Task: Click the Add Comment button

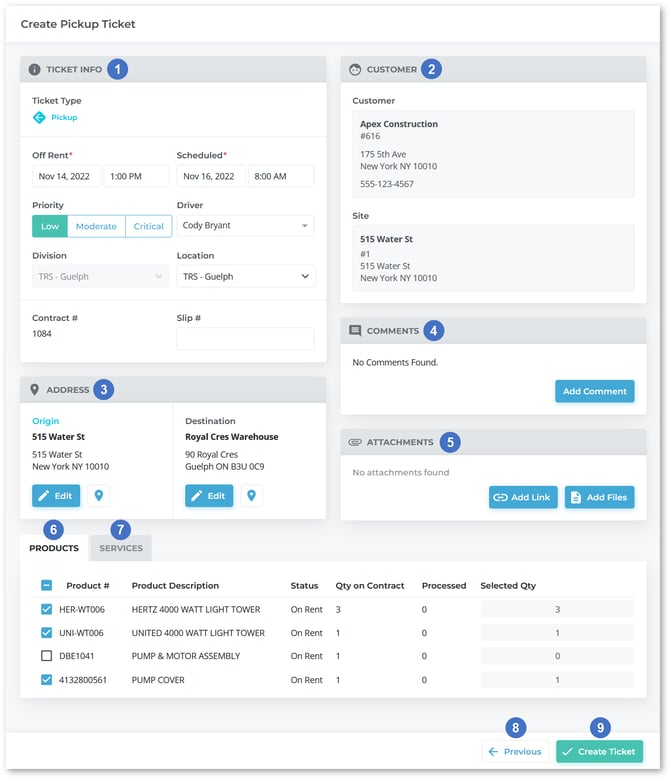Action: [x=594, y=391]
